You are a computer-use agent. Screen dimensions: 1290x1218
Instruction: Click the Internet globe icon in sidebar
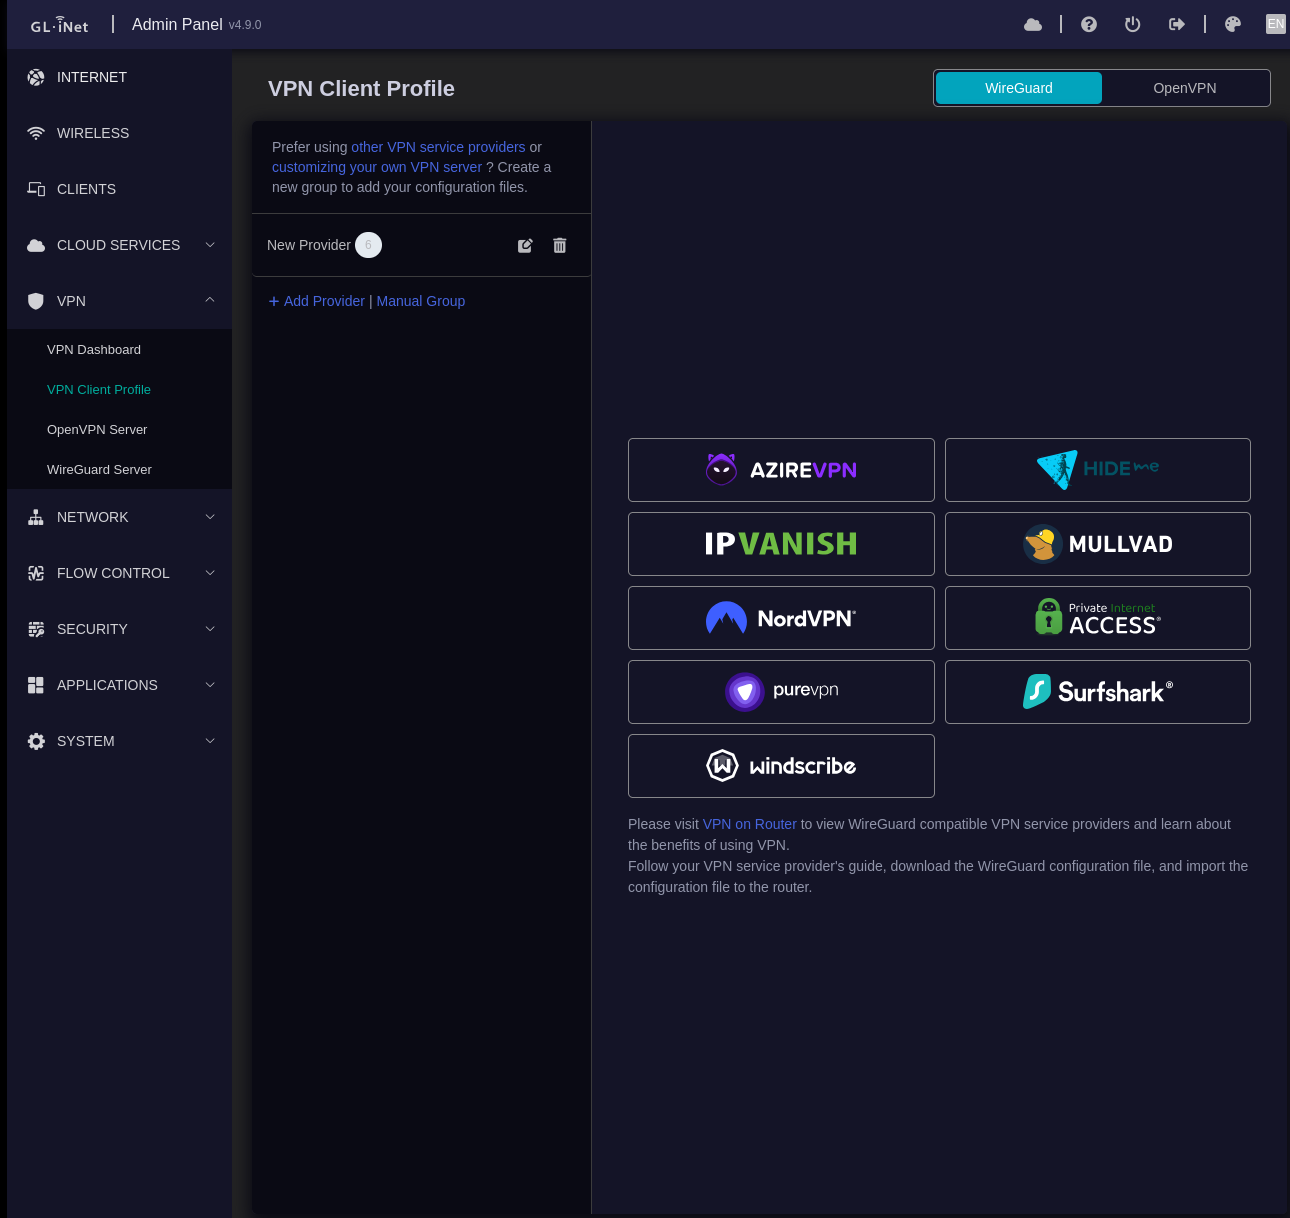36,77
